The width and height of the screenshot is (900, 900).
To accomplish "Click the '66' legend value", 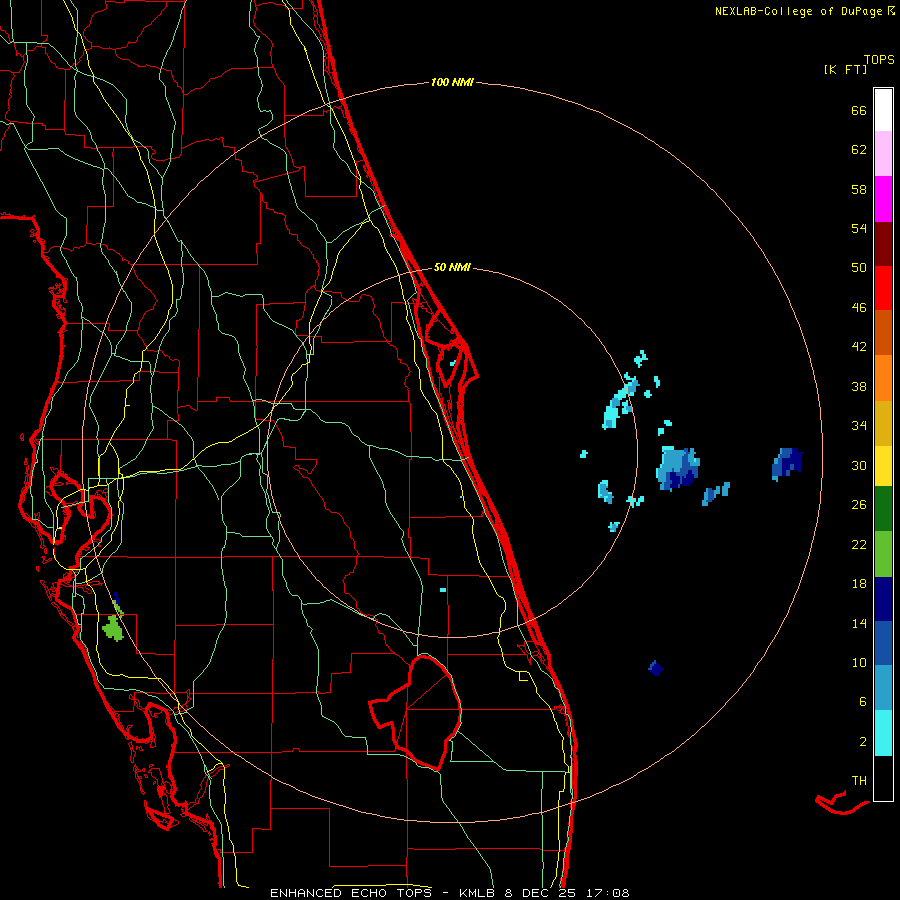I will [x=859, y=110].
